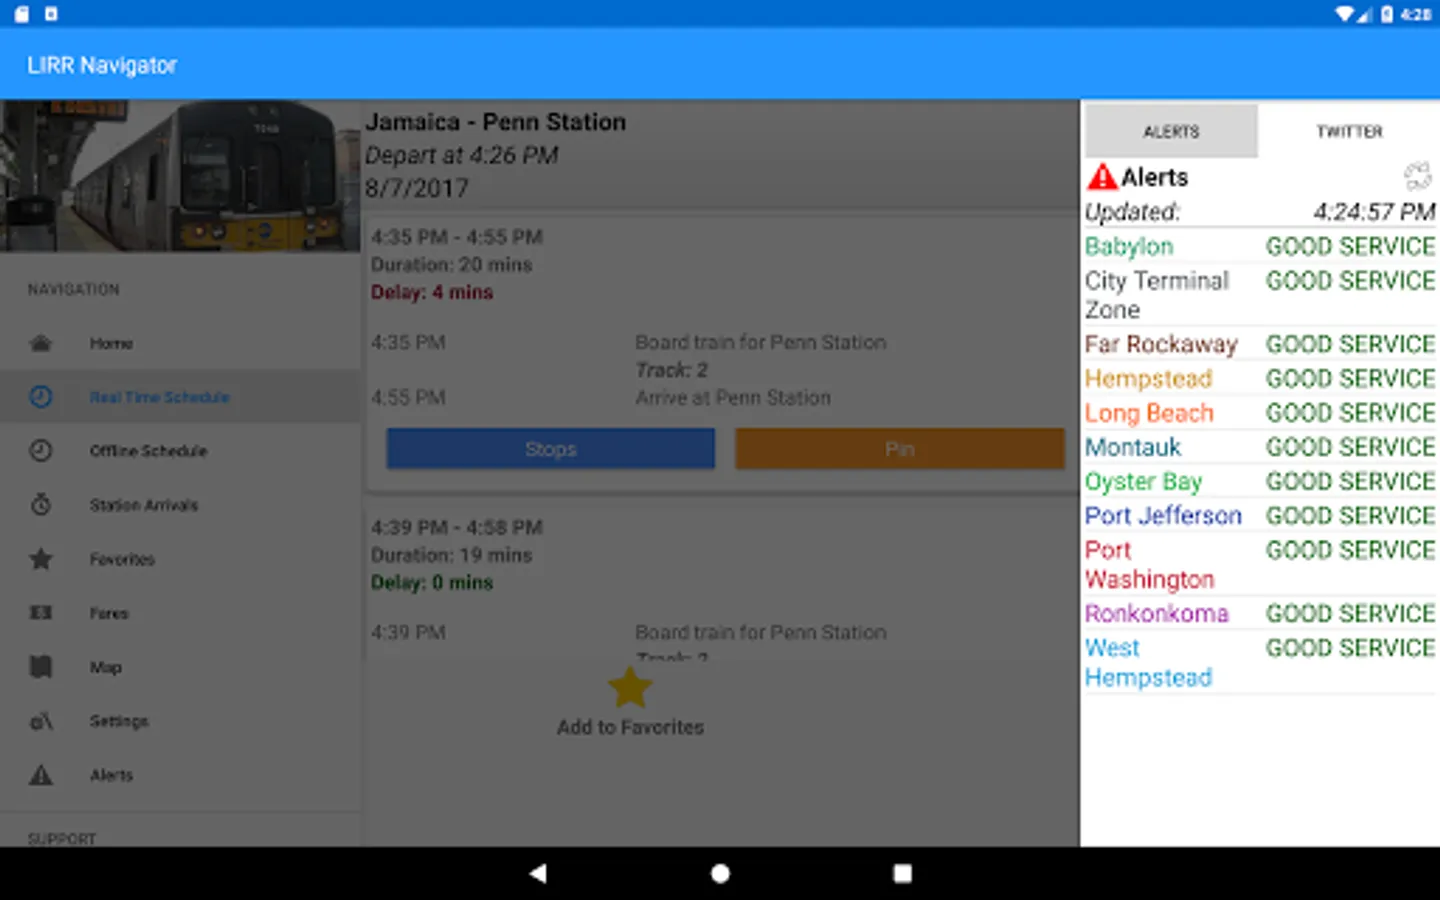The height and width of the screenshot is (900, 1440).
Task: Select Offline Schedule menu item
Action: [x=180, y=451]
